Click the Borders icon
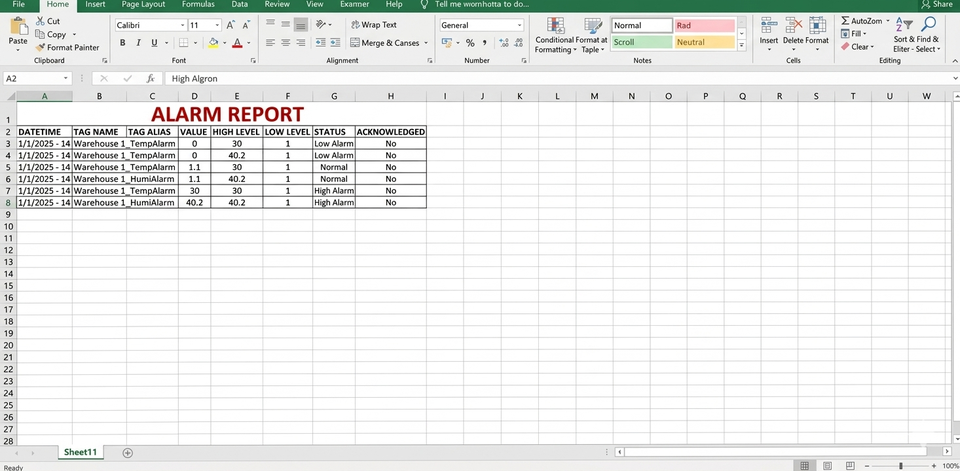 [x=184, y=43]
